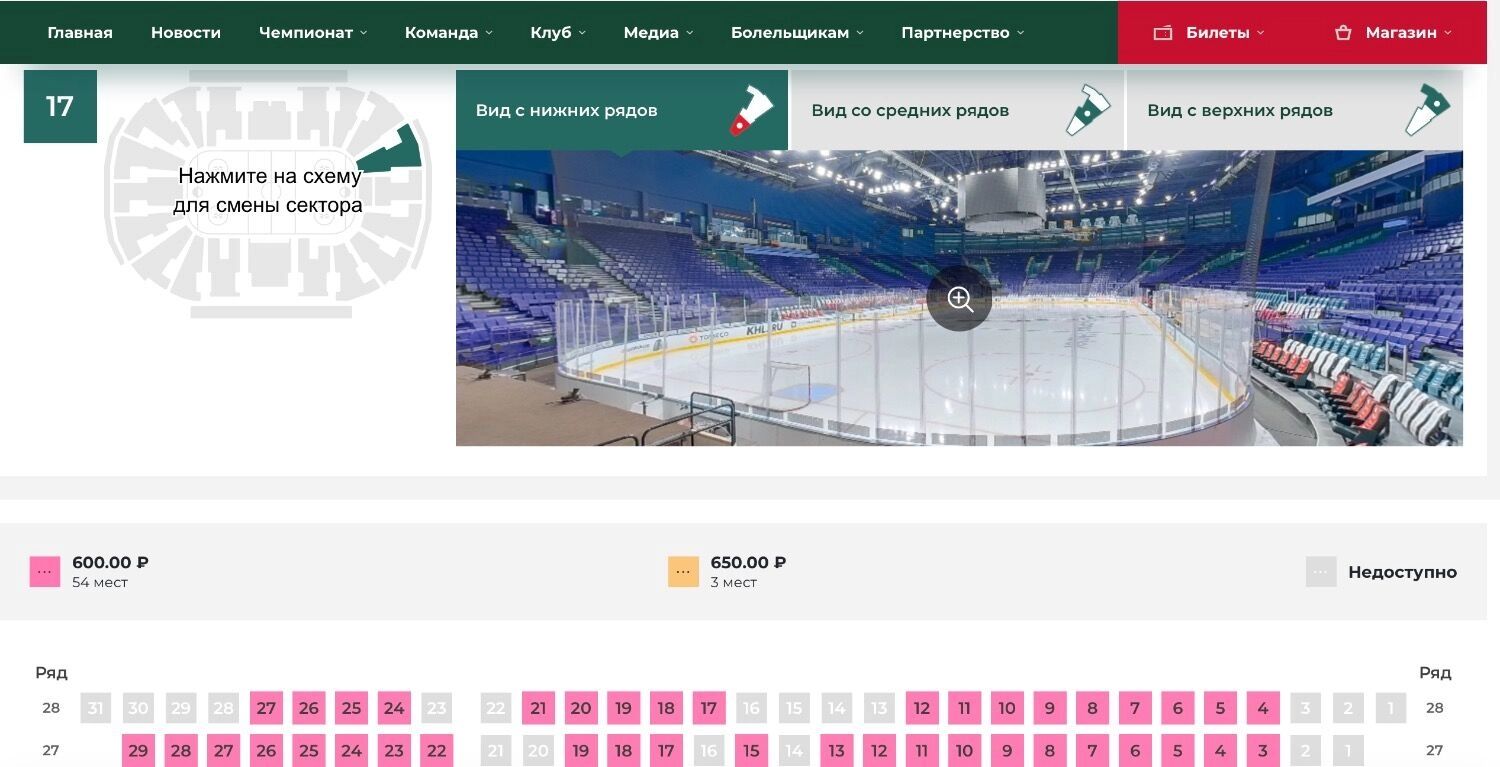Viewport: 1500px width, 767px height.
Task: Switch to Вид со средних рядов tab
Action: 910,110
